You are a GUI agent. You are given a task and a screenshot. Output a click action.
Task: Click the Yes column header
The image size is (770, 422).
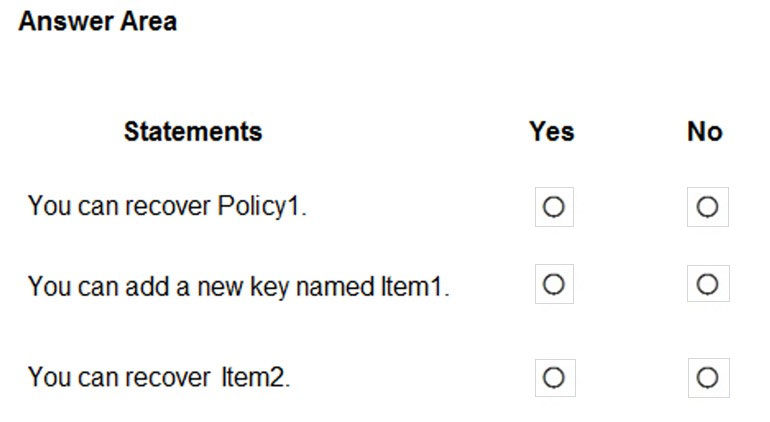(x=552, y=131)
